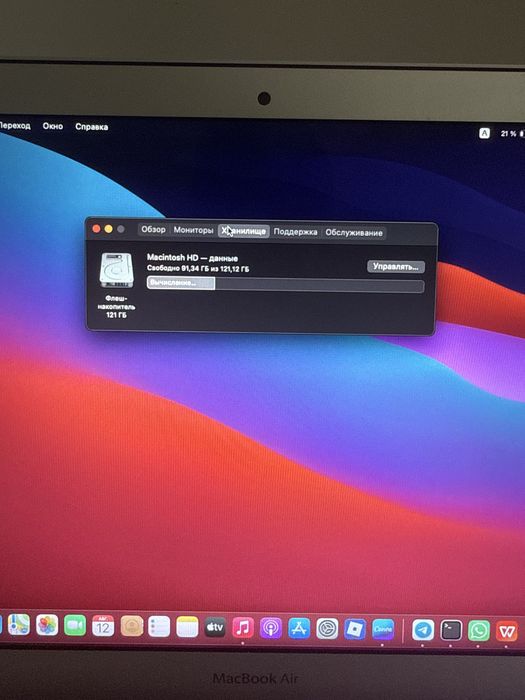The height and width of the screenshot is (700, 525).
Task: Click the Свободно 91,34 ГБ text
Action: point(198,268)
